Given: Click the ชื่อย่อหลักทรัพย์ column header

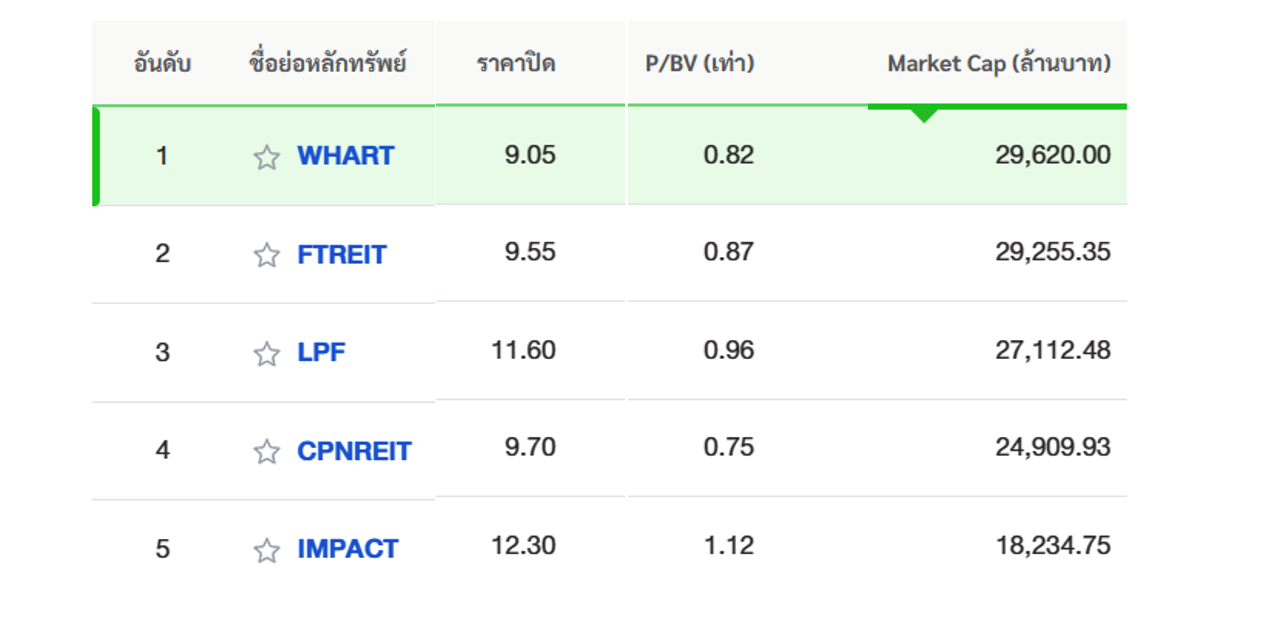Looking at the screenshot, I should click(327, 64).
